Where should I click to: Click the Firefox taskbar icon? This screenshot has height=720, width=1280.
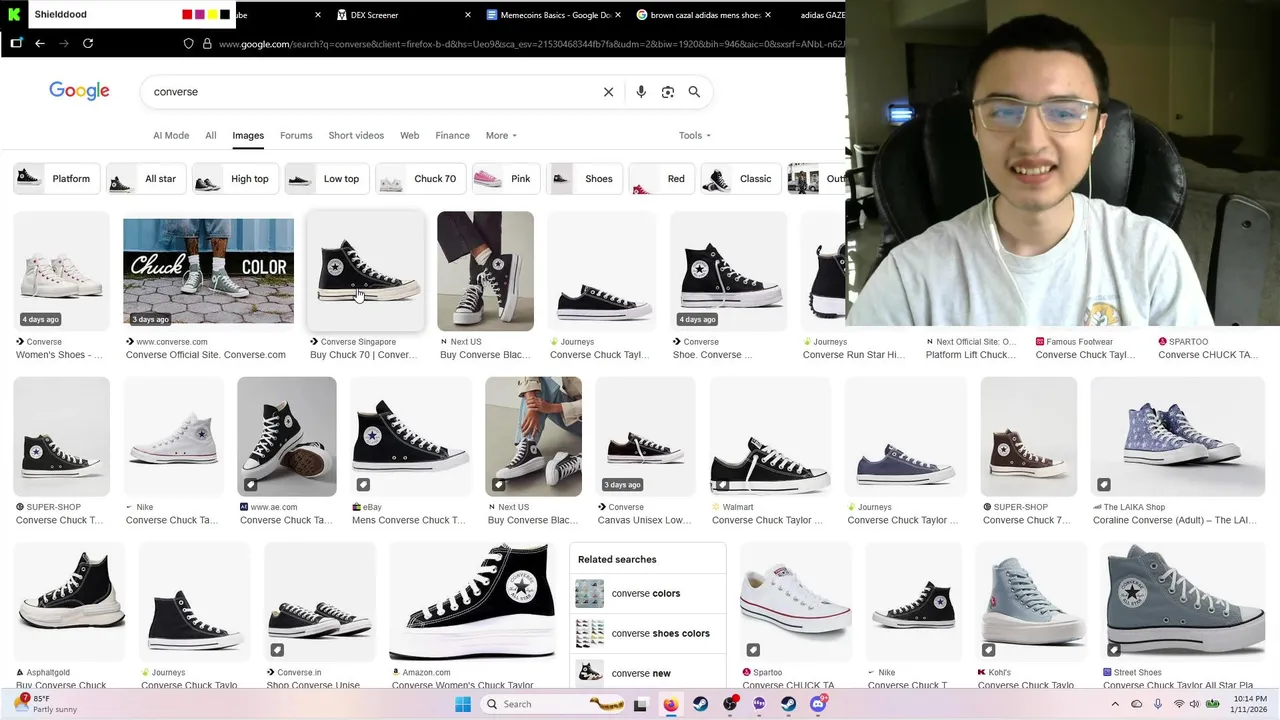tap(670, 704)
